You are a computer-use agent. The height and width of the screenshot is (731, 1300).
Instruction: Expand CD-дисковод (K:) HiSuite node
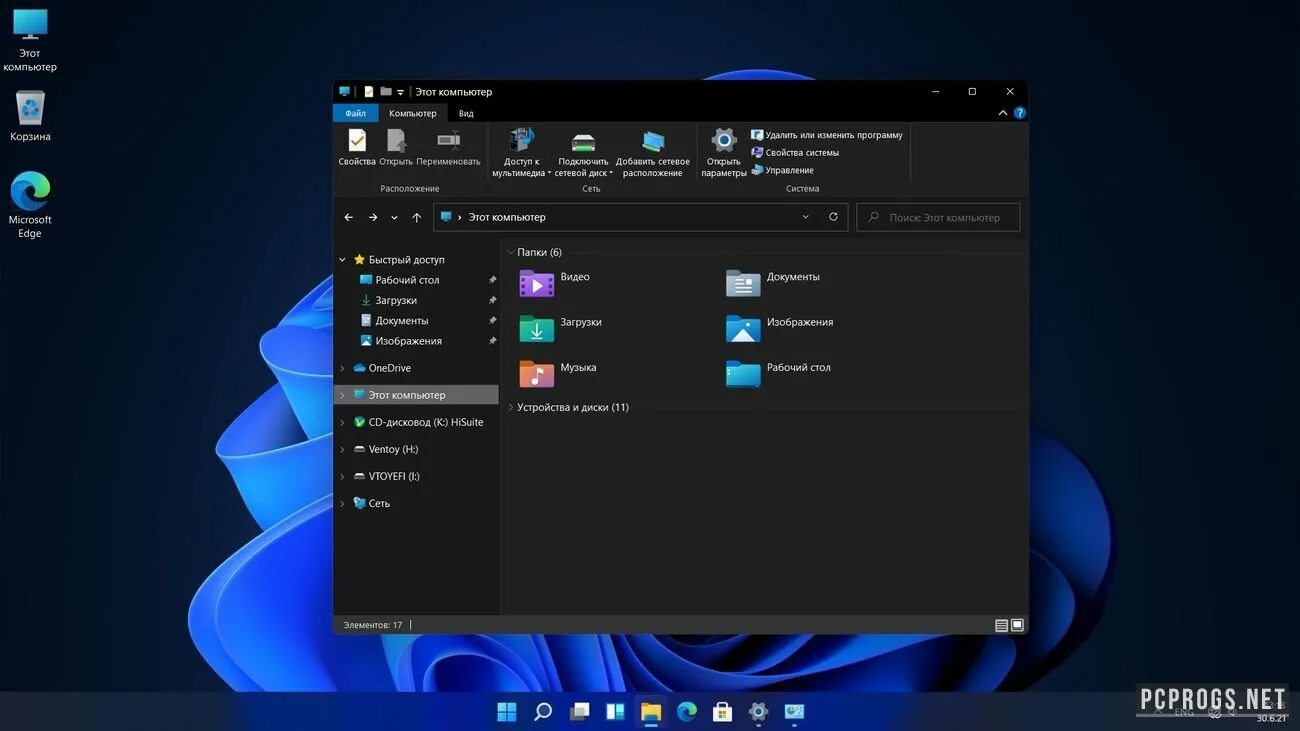(343, 422)
